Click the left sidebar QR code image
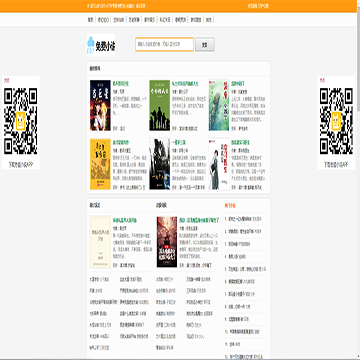The image size is (360, 360). pyautogui.click(x=21, y=121)
